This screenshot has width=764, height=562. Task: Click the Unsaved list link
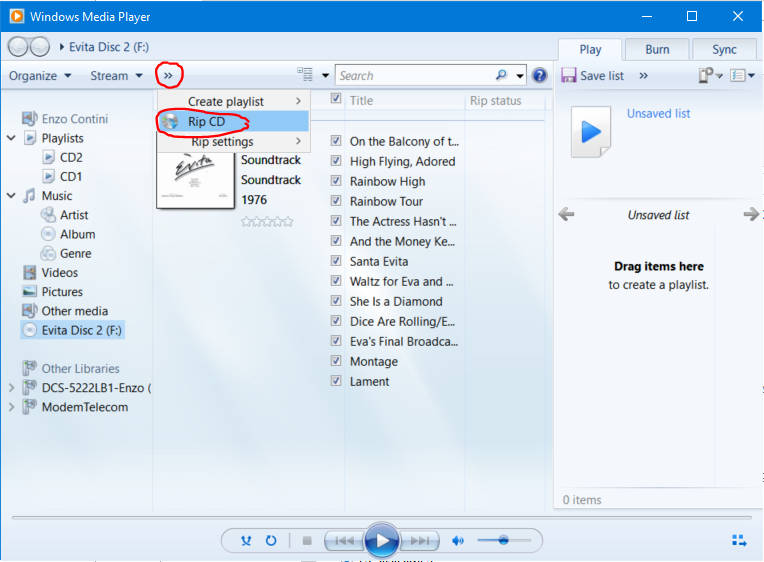[658, 113]
